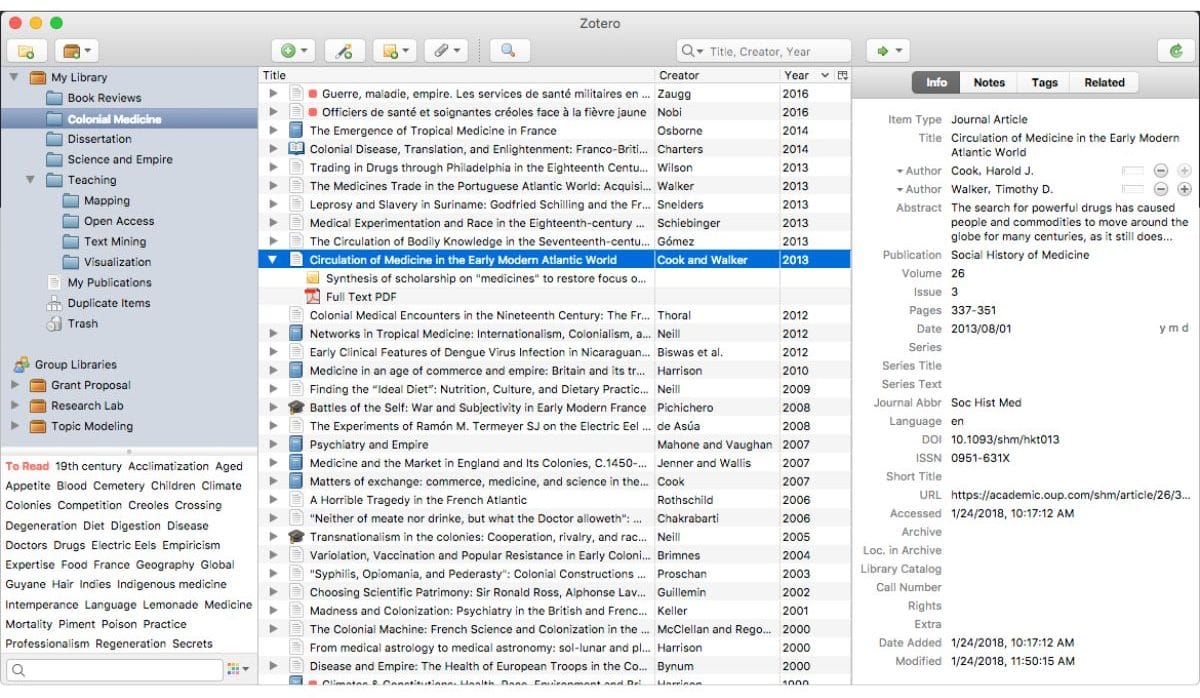Change creator type of Walker, Timothy D.

tap(918, 189)
